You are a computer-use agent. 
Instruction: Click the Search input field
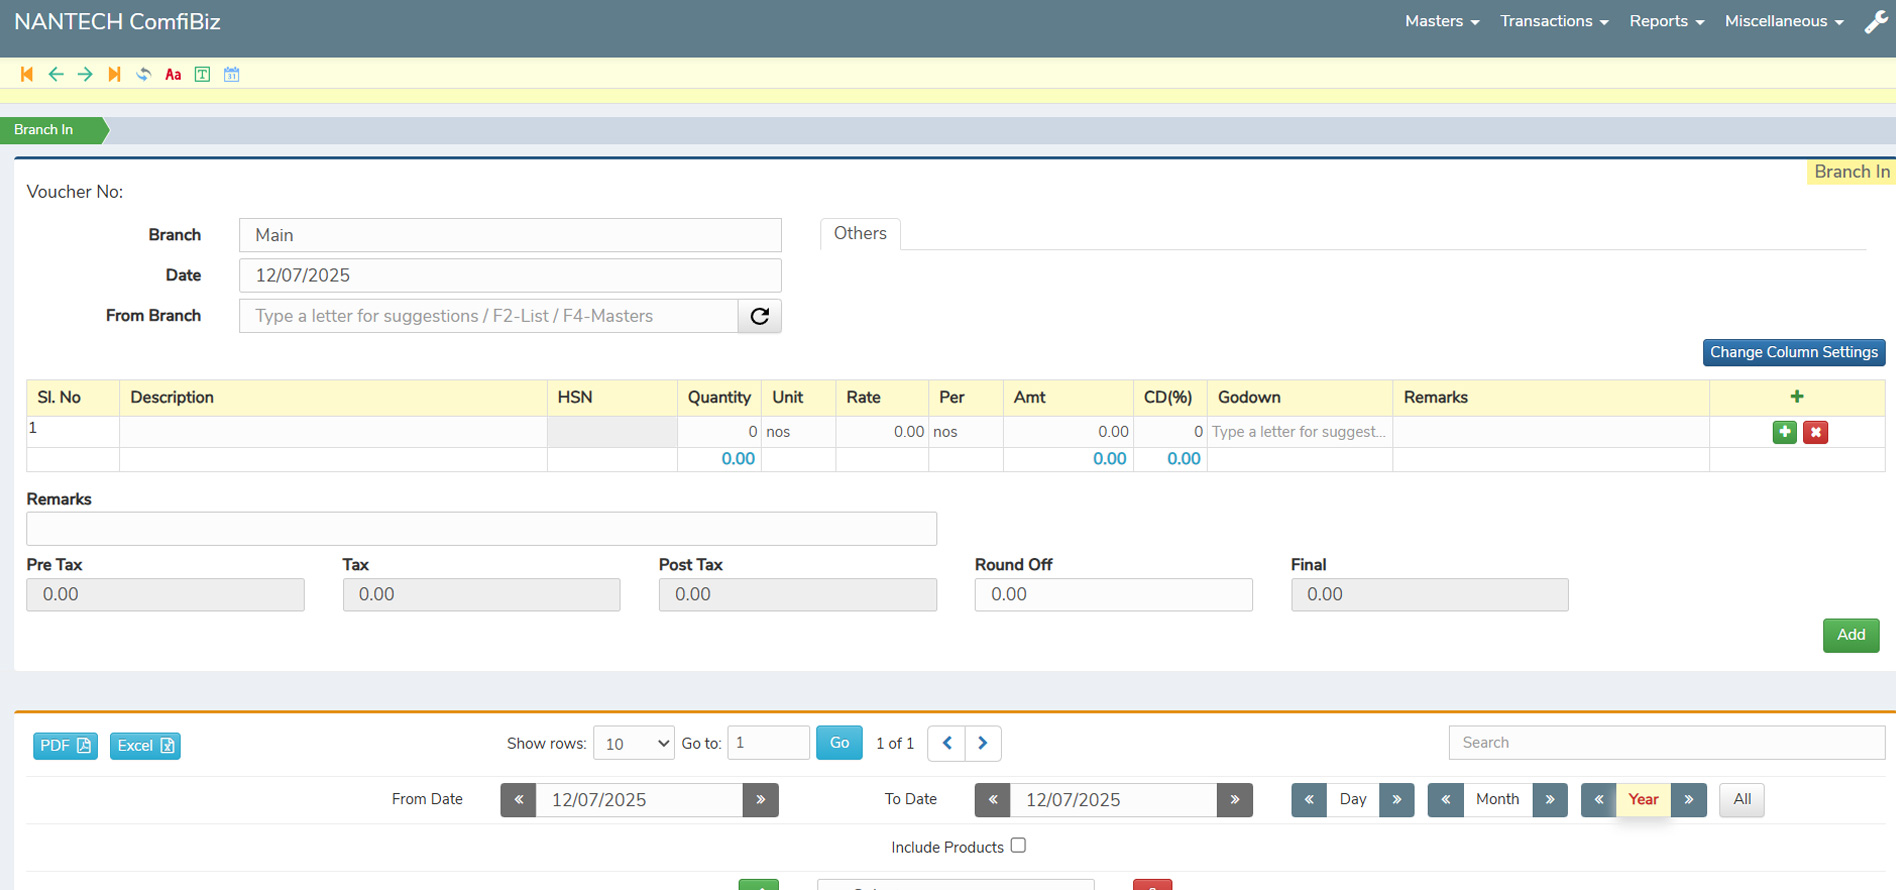click(1666, 743)
